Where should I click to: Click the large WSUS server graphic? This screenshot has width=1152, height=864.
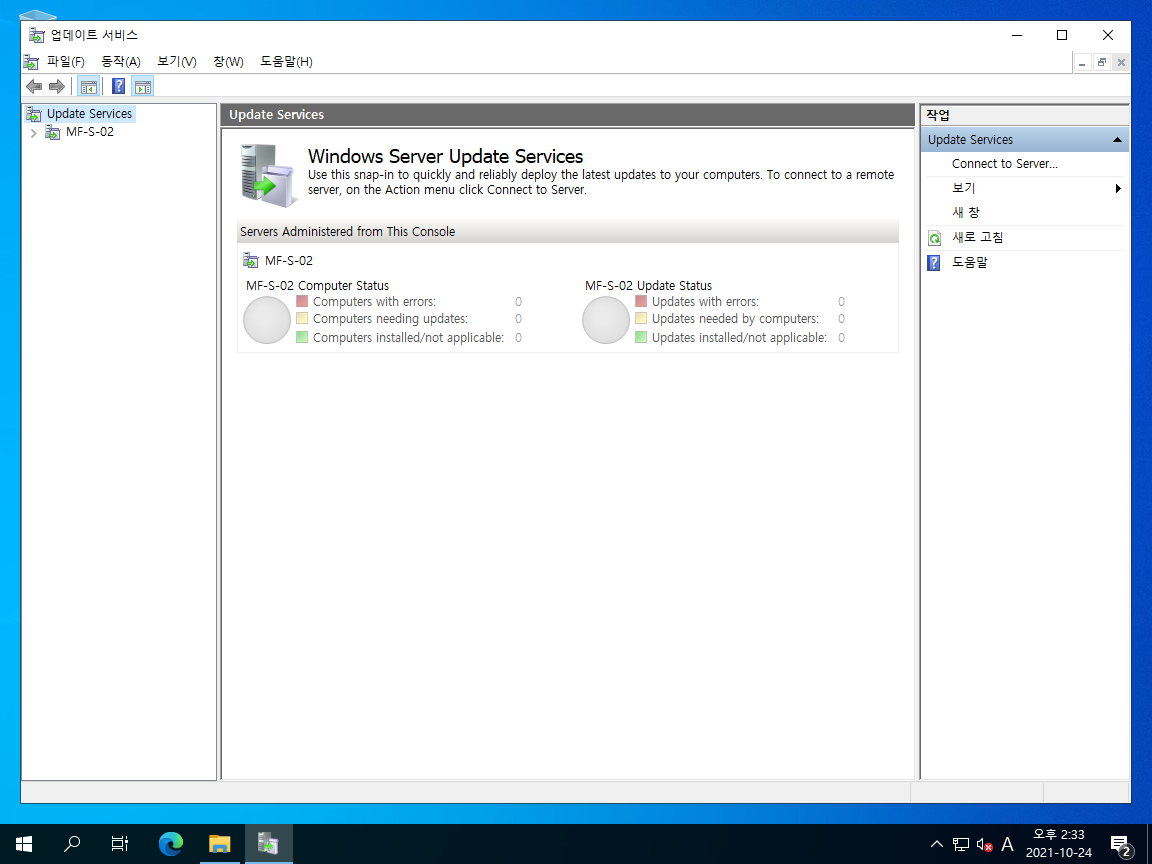tap(269, 176)
